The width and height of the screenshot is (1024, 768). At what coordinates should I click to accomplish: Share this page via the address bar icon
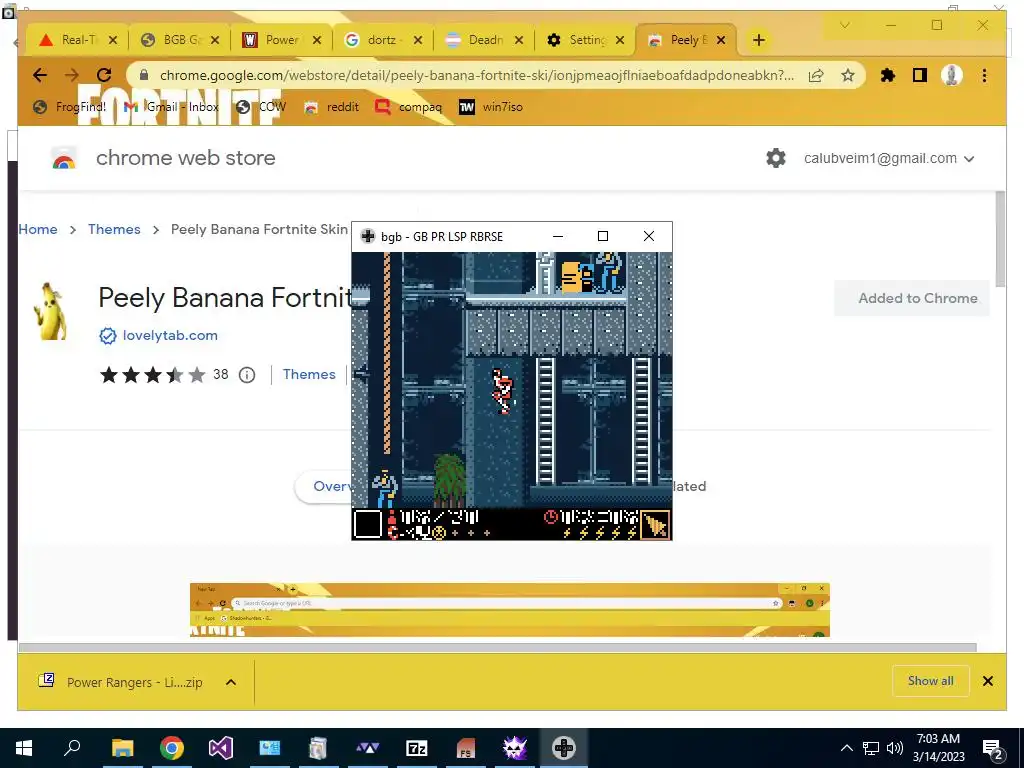(x=816, y=76)
